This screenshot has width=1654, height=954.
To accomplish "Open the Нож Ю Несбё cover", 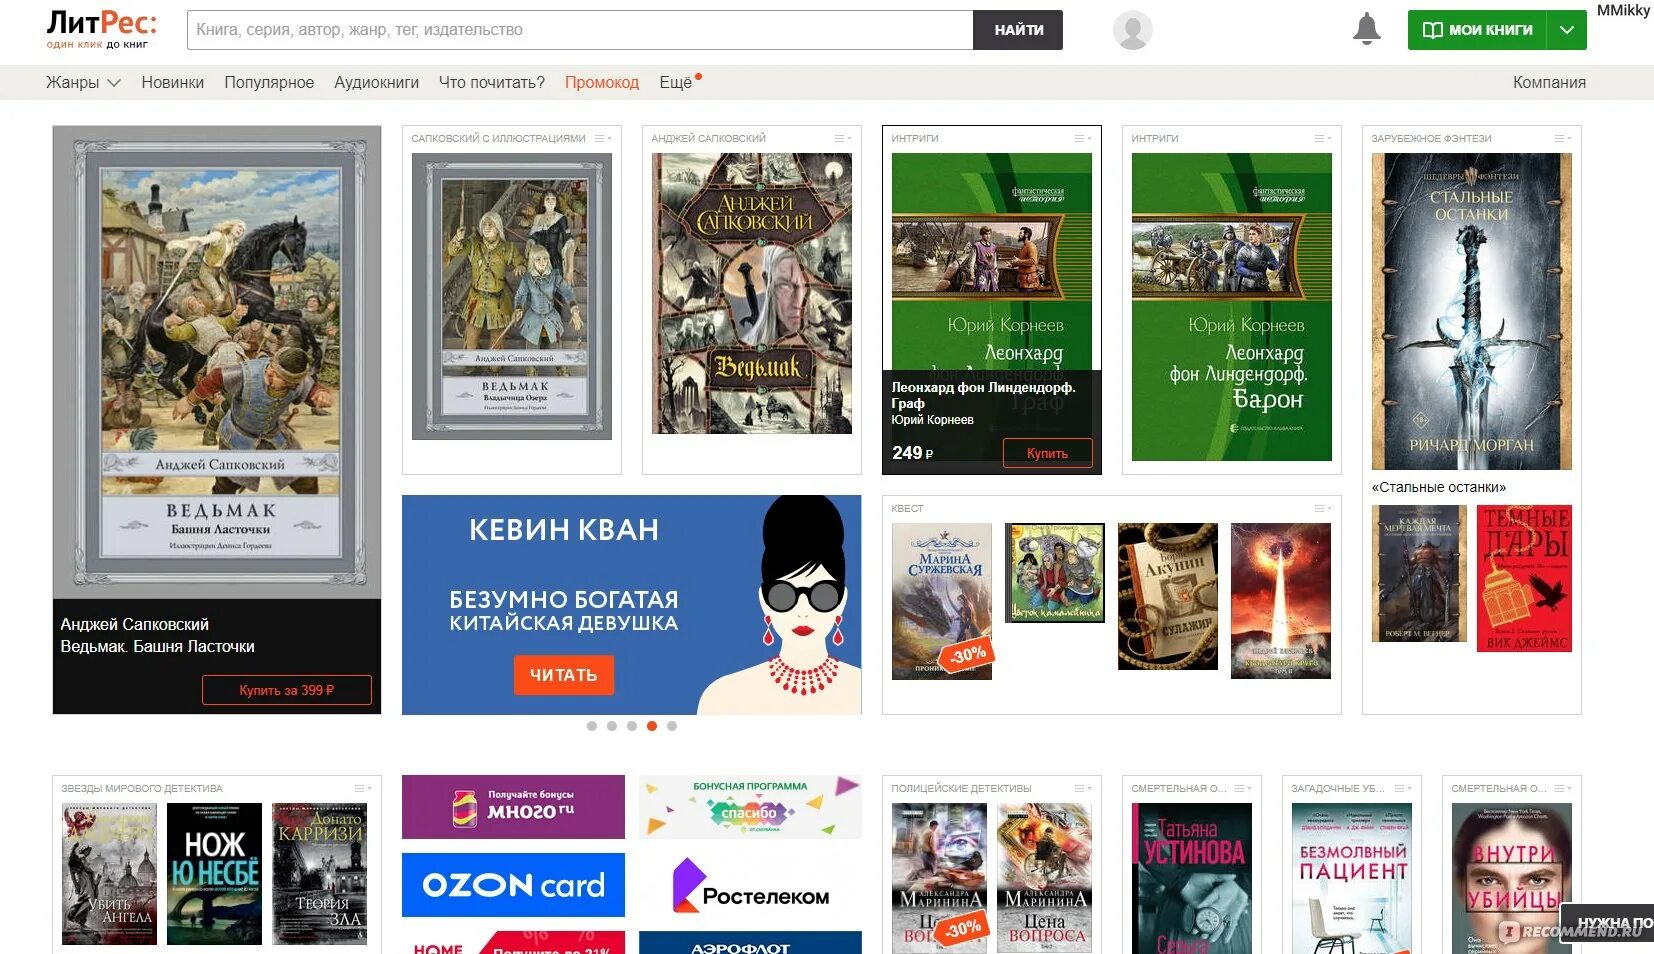I will click(214, 874).
